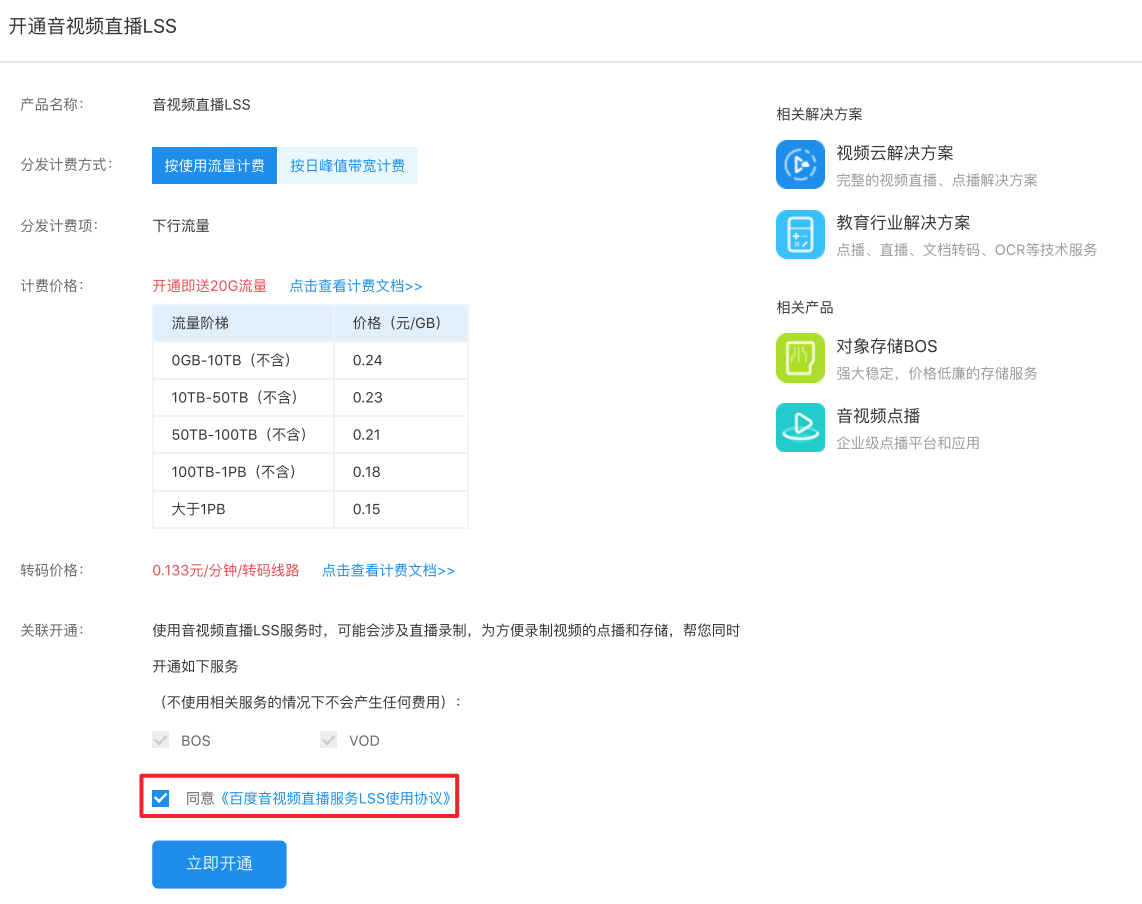
Task: Click the 相关产品 section heading
Action: [805, 307]
